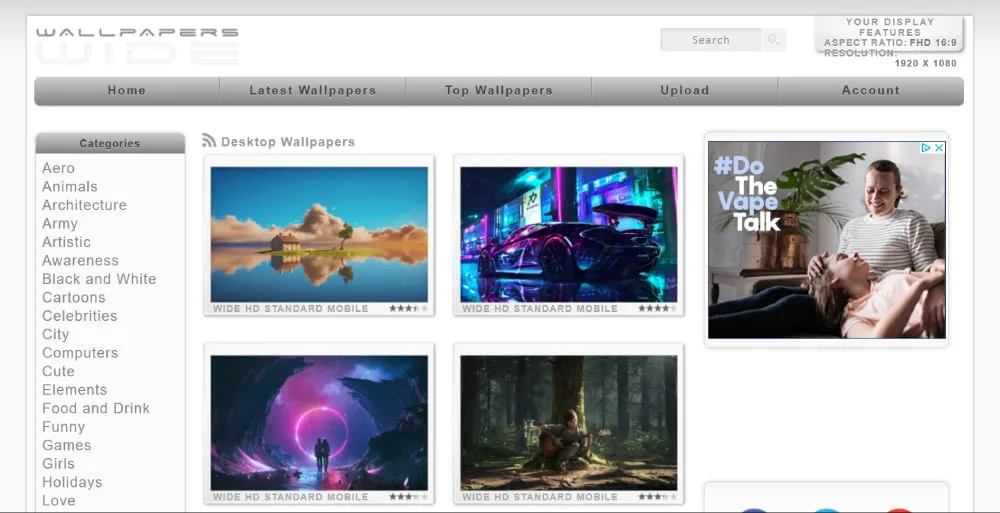Click WIDE HD STANDARD MOBILE under neon car
Viewport: 1000px width, 513px height.
[540, 309]
